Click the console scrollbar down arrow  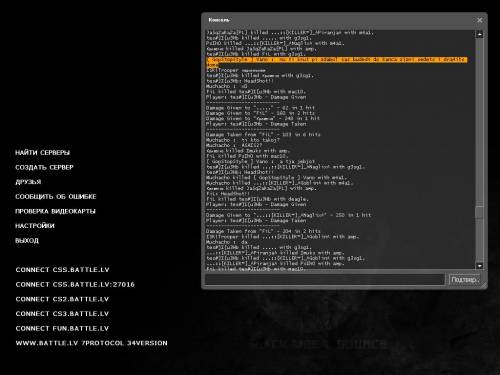point(479,266)
